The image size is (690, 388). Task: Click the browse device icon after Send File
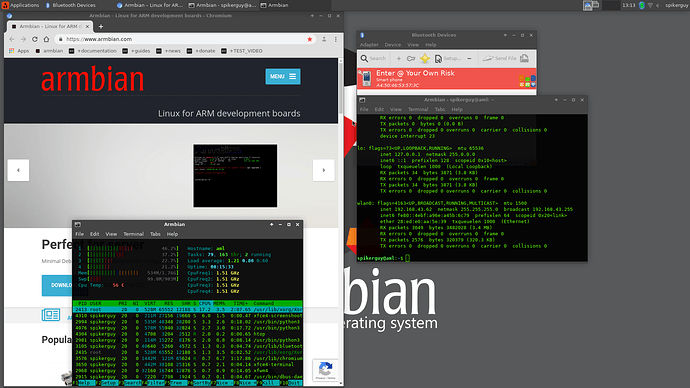click(x=524, y=59)
